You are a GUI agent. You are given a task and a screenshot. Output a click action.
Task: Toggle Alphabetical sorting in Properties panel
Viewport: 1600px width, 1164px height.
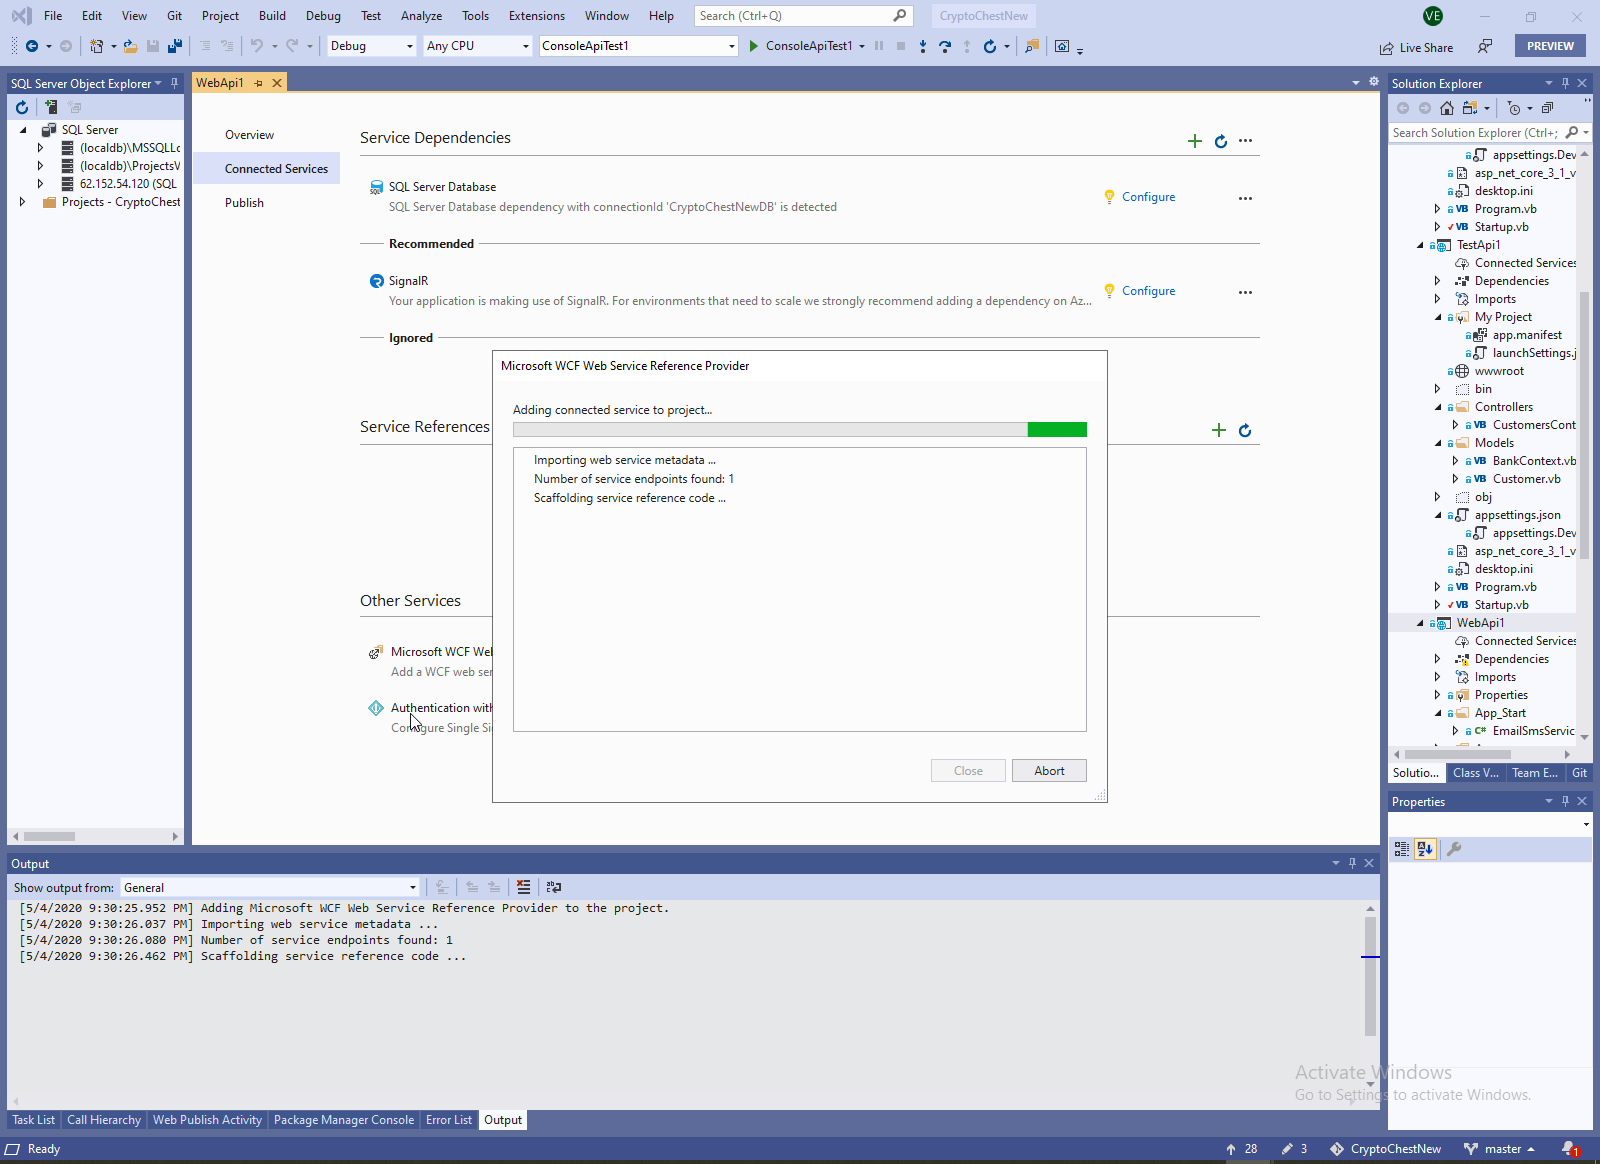click(x=1425, y=849)
